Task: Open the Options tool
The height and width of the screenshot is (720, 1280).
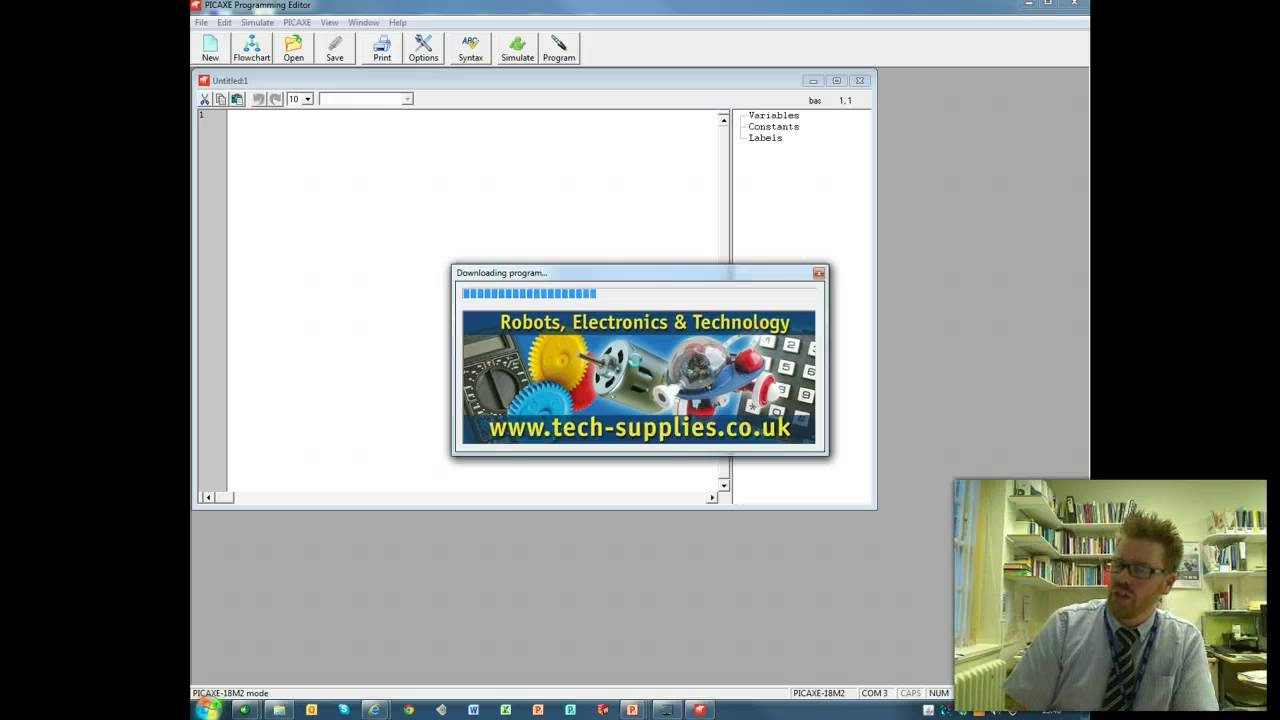Action: [x=423, y=48]
